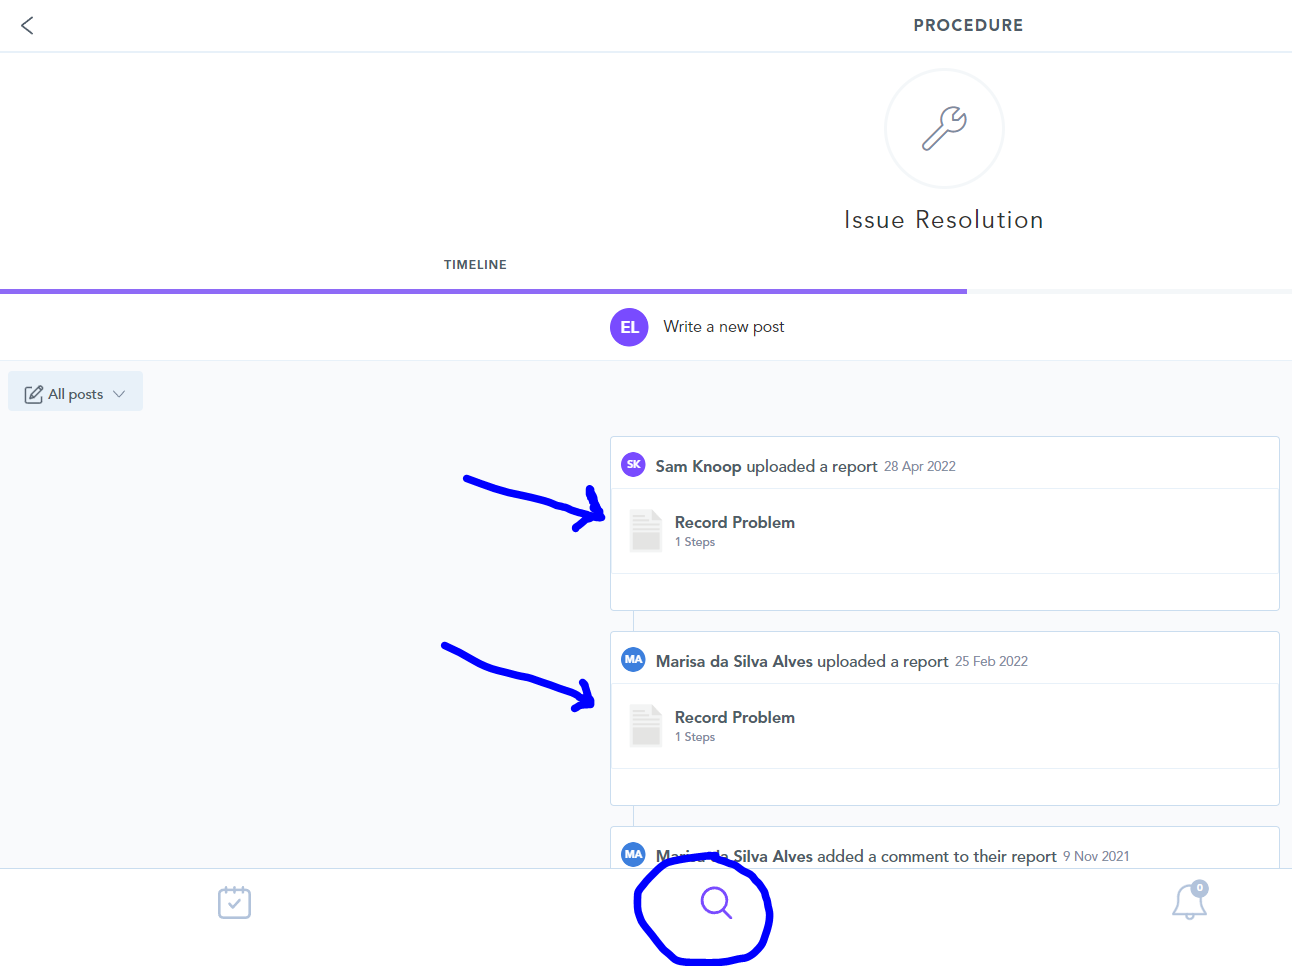Click the MA avatar on 25 Feb post

point(633,659)
